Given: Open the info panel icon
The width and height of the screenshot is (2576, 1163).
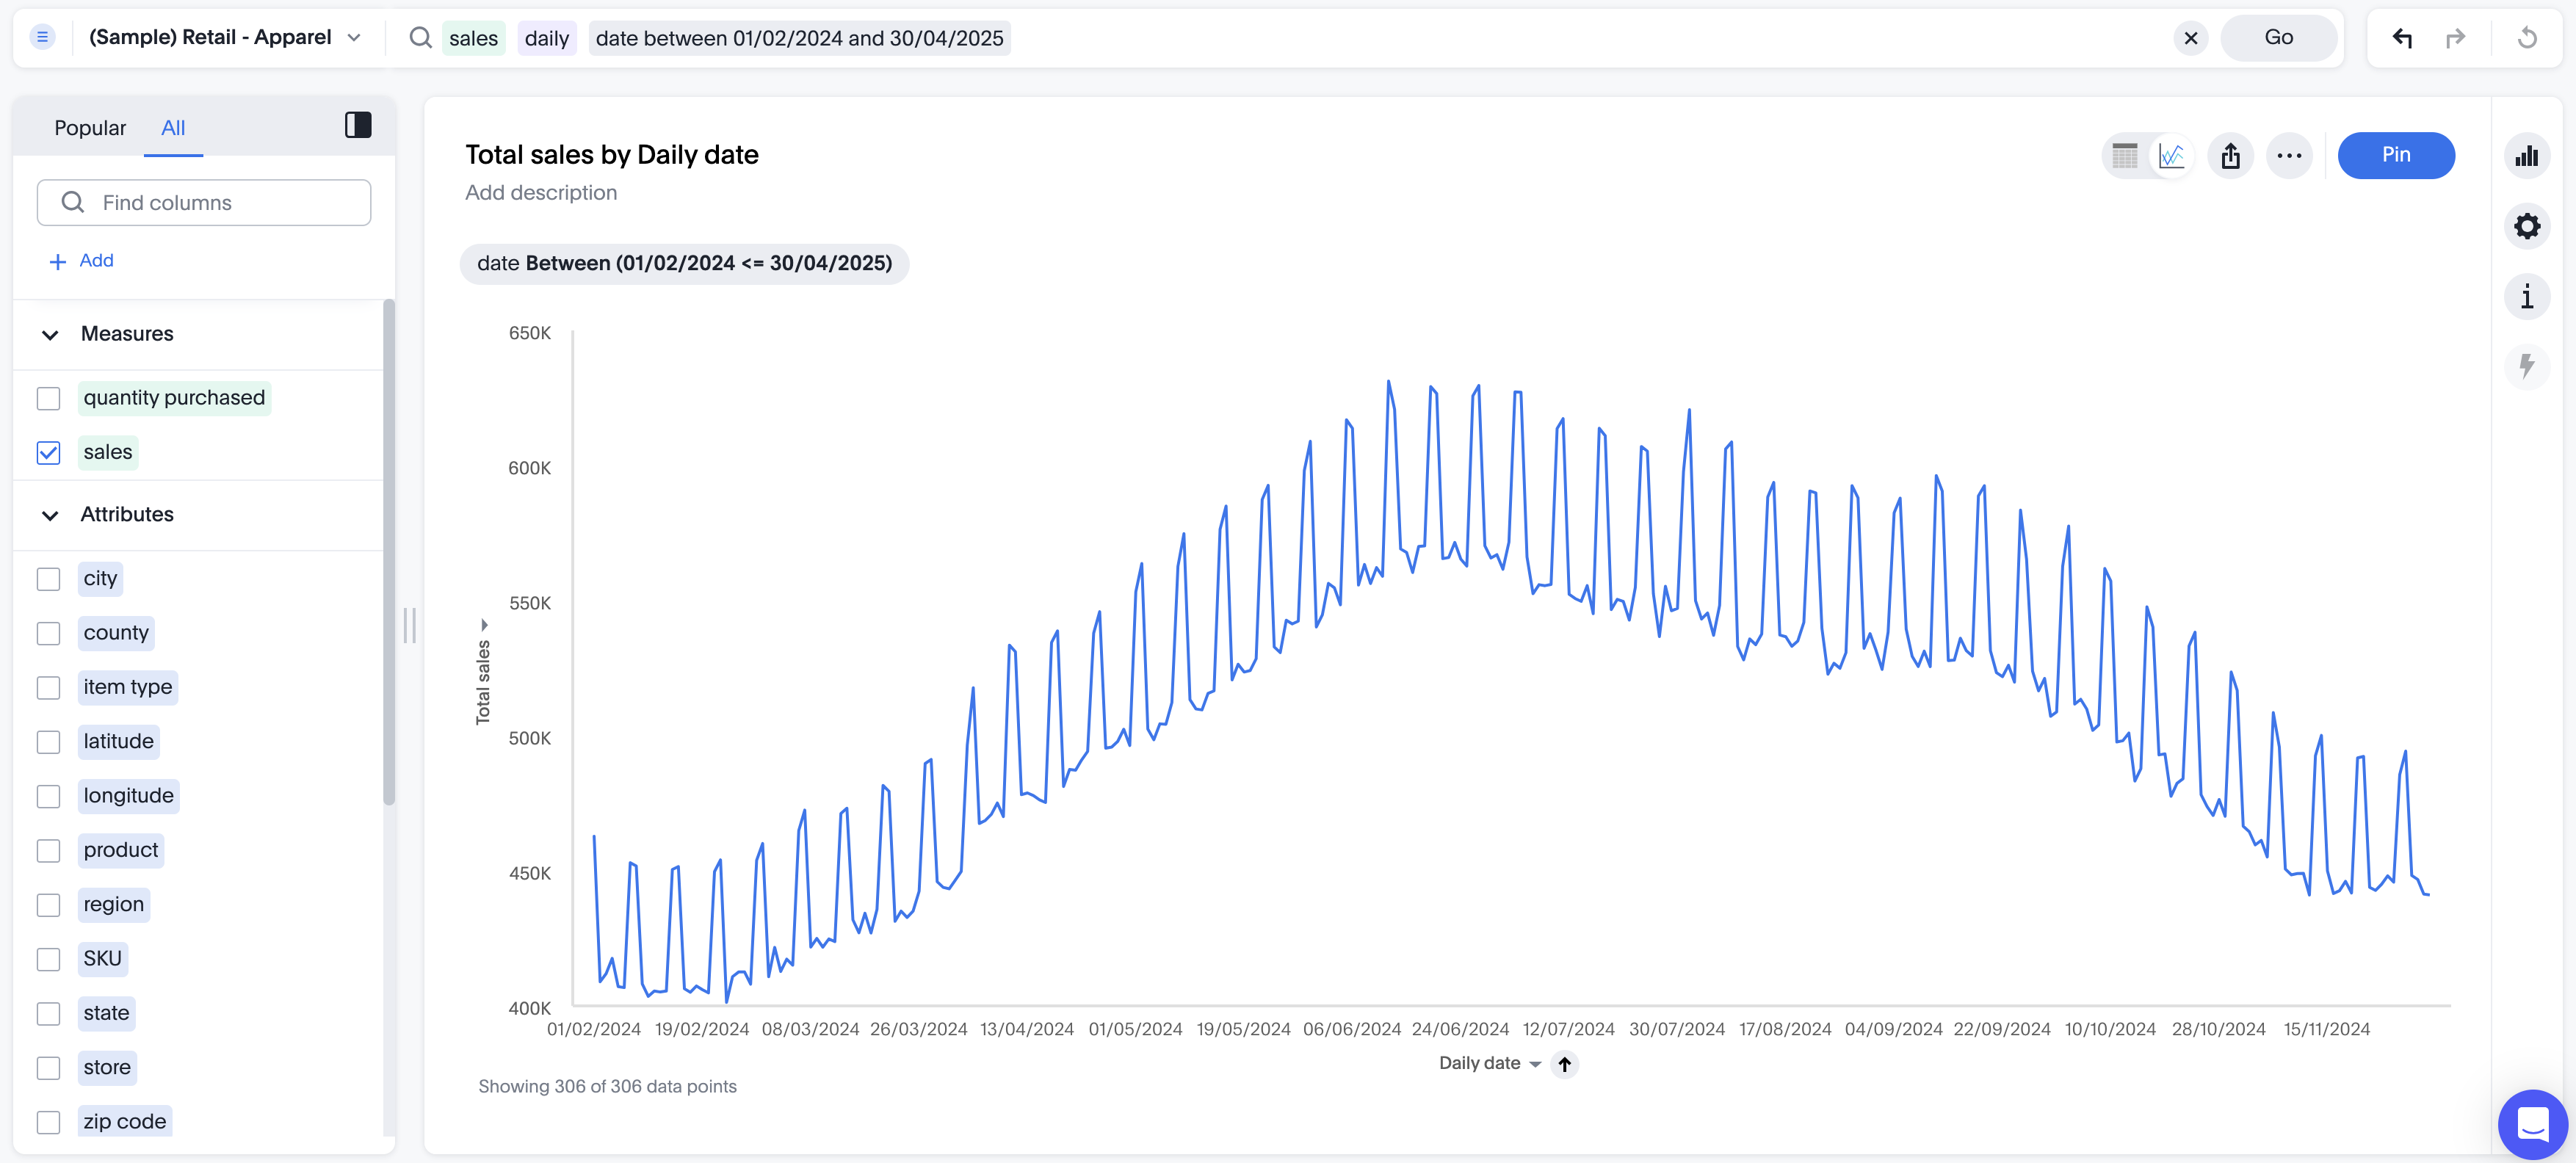Looking at the screenshot, I should point(2530,297).
